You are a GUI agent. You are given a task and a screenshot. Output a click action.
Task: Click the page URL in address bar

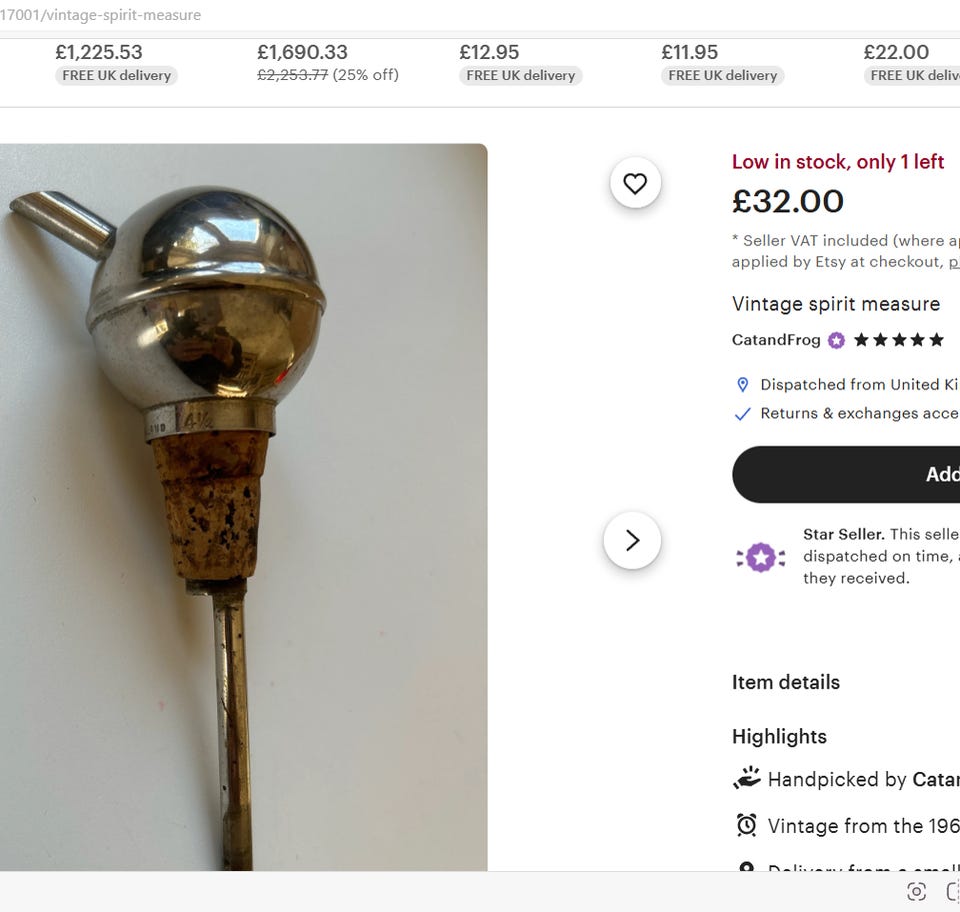[x=100, y=15]
